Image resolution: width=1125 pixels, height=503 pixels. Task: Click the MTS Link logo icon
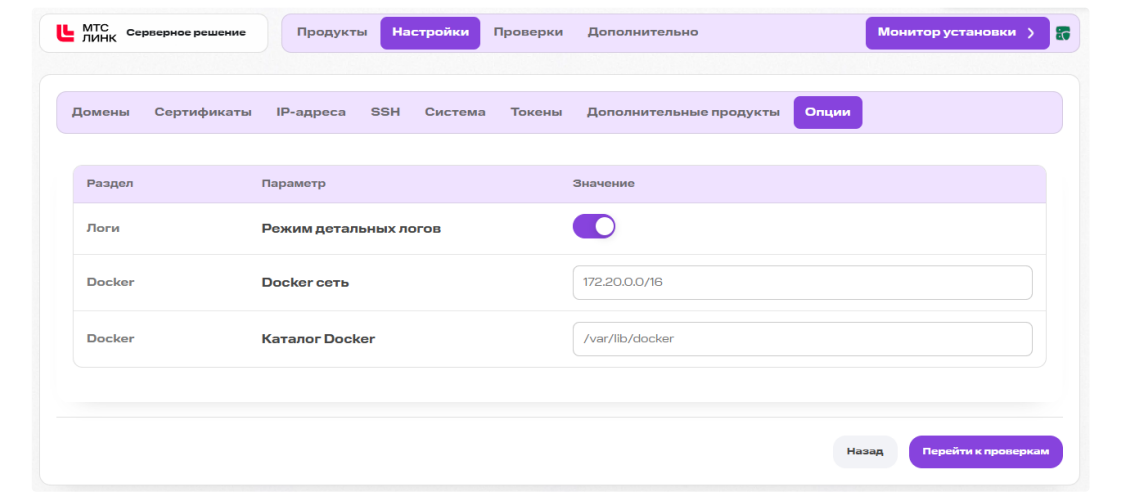click(65, 32)
